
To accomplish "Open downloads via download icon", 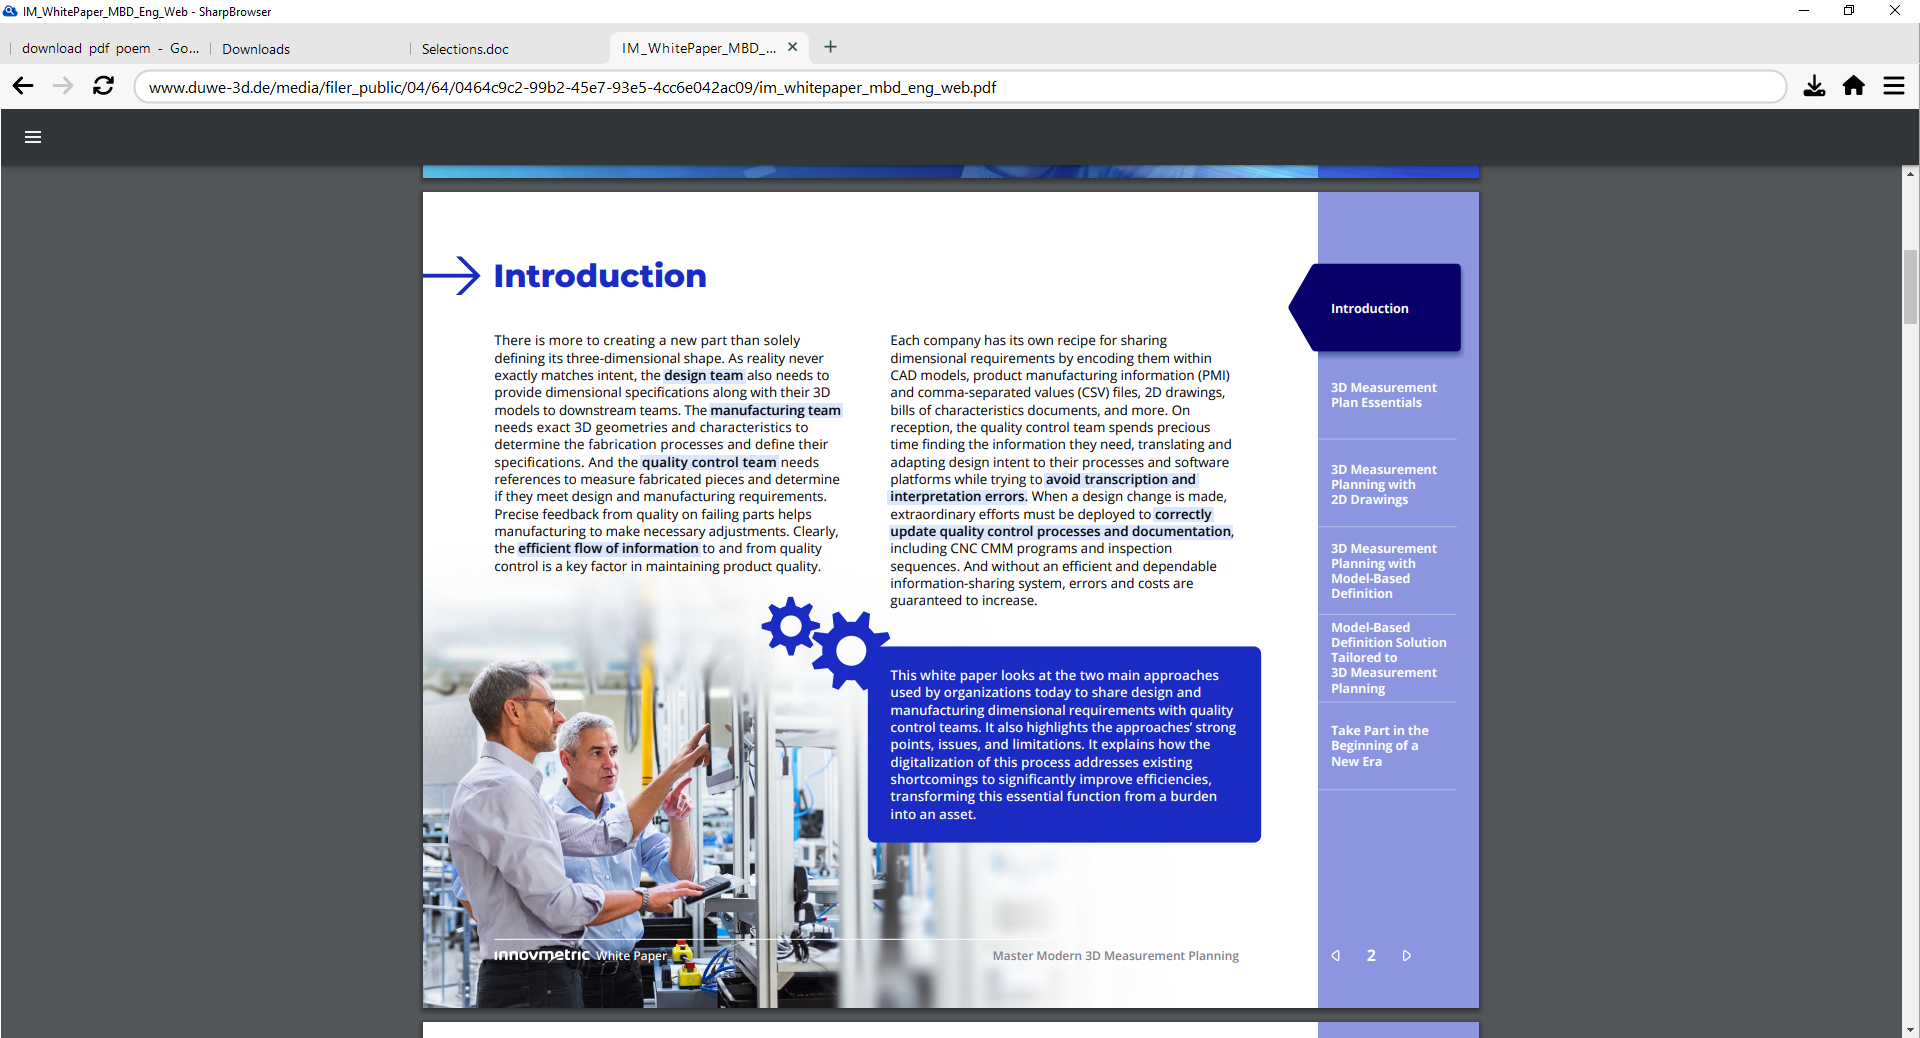I will click(1814, 86).
